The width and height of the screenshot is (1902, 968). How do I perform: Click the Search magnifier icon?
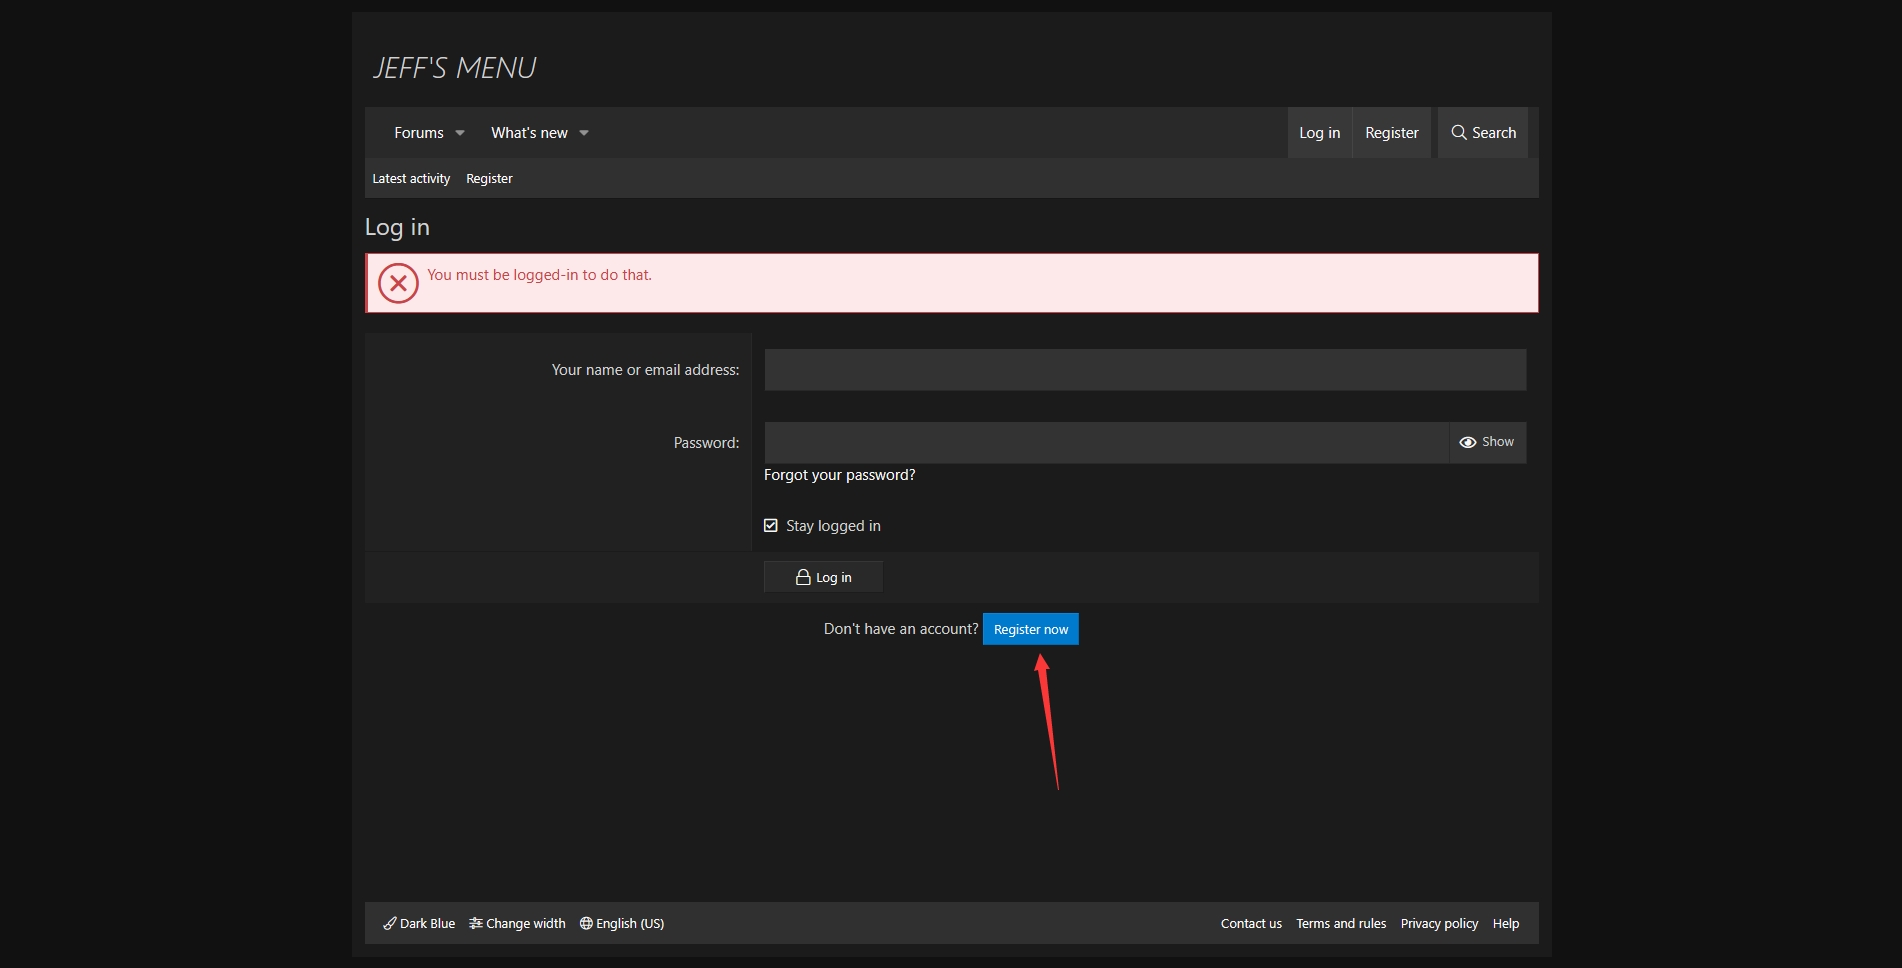coord(1459,132)
